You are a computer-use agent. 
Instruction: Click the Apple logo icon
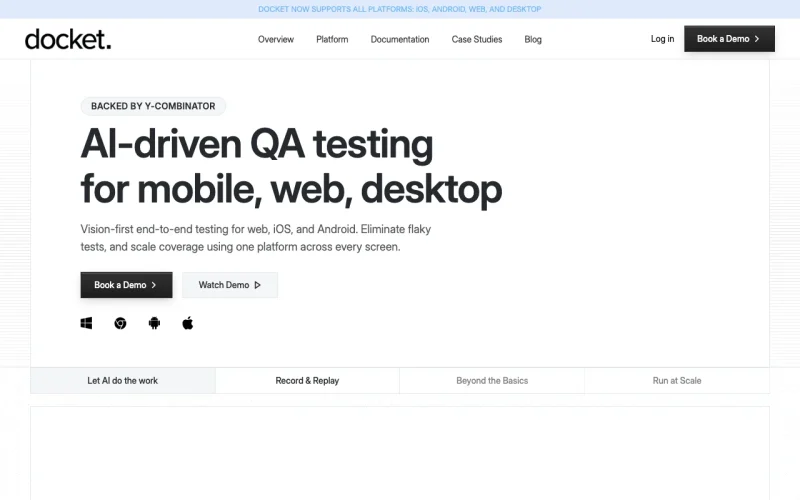188,323
